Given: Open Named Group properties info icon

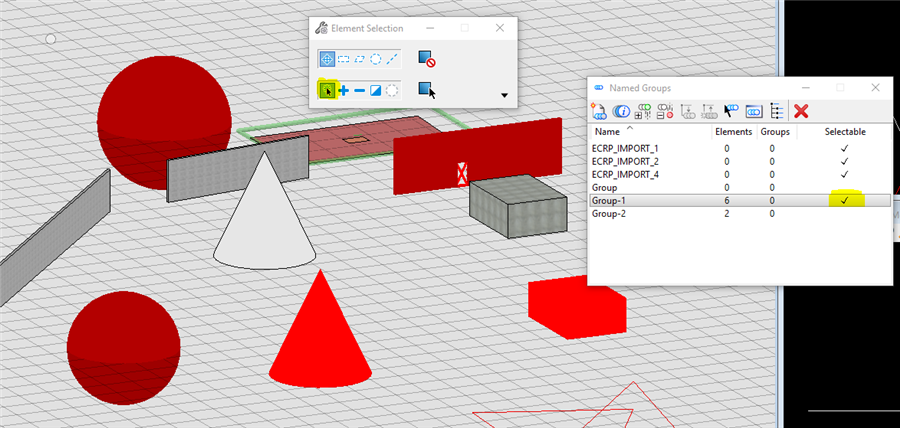Looking at the screenshot, I should point(621,111).
